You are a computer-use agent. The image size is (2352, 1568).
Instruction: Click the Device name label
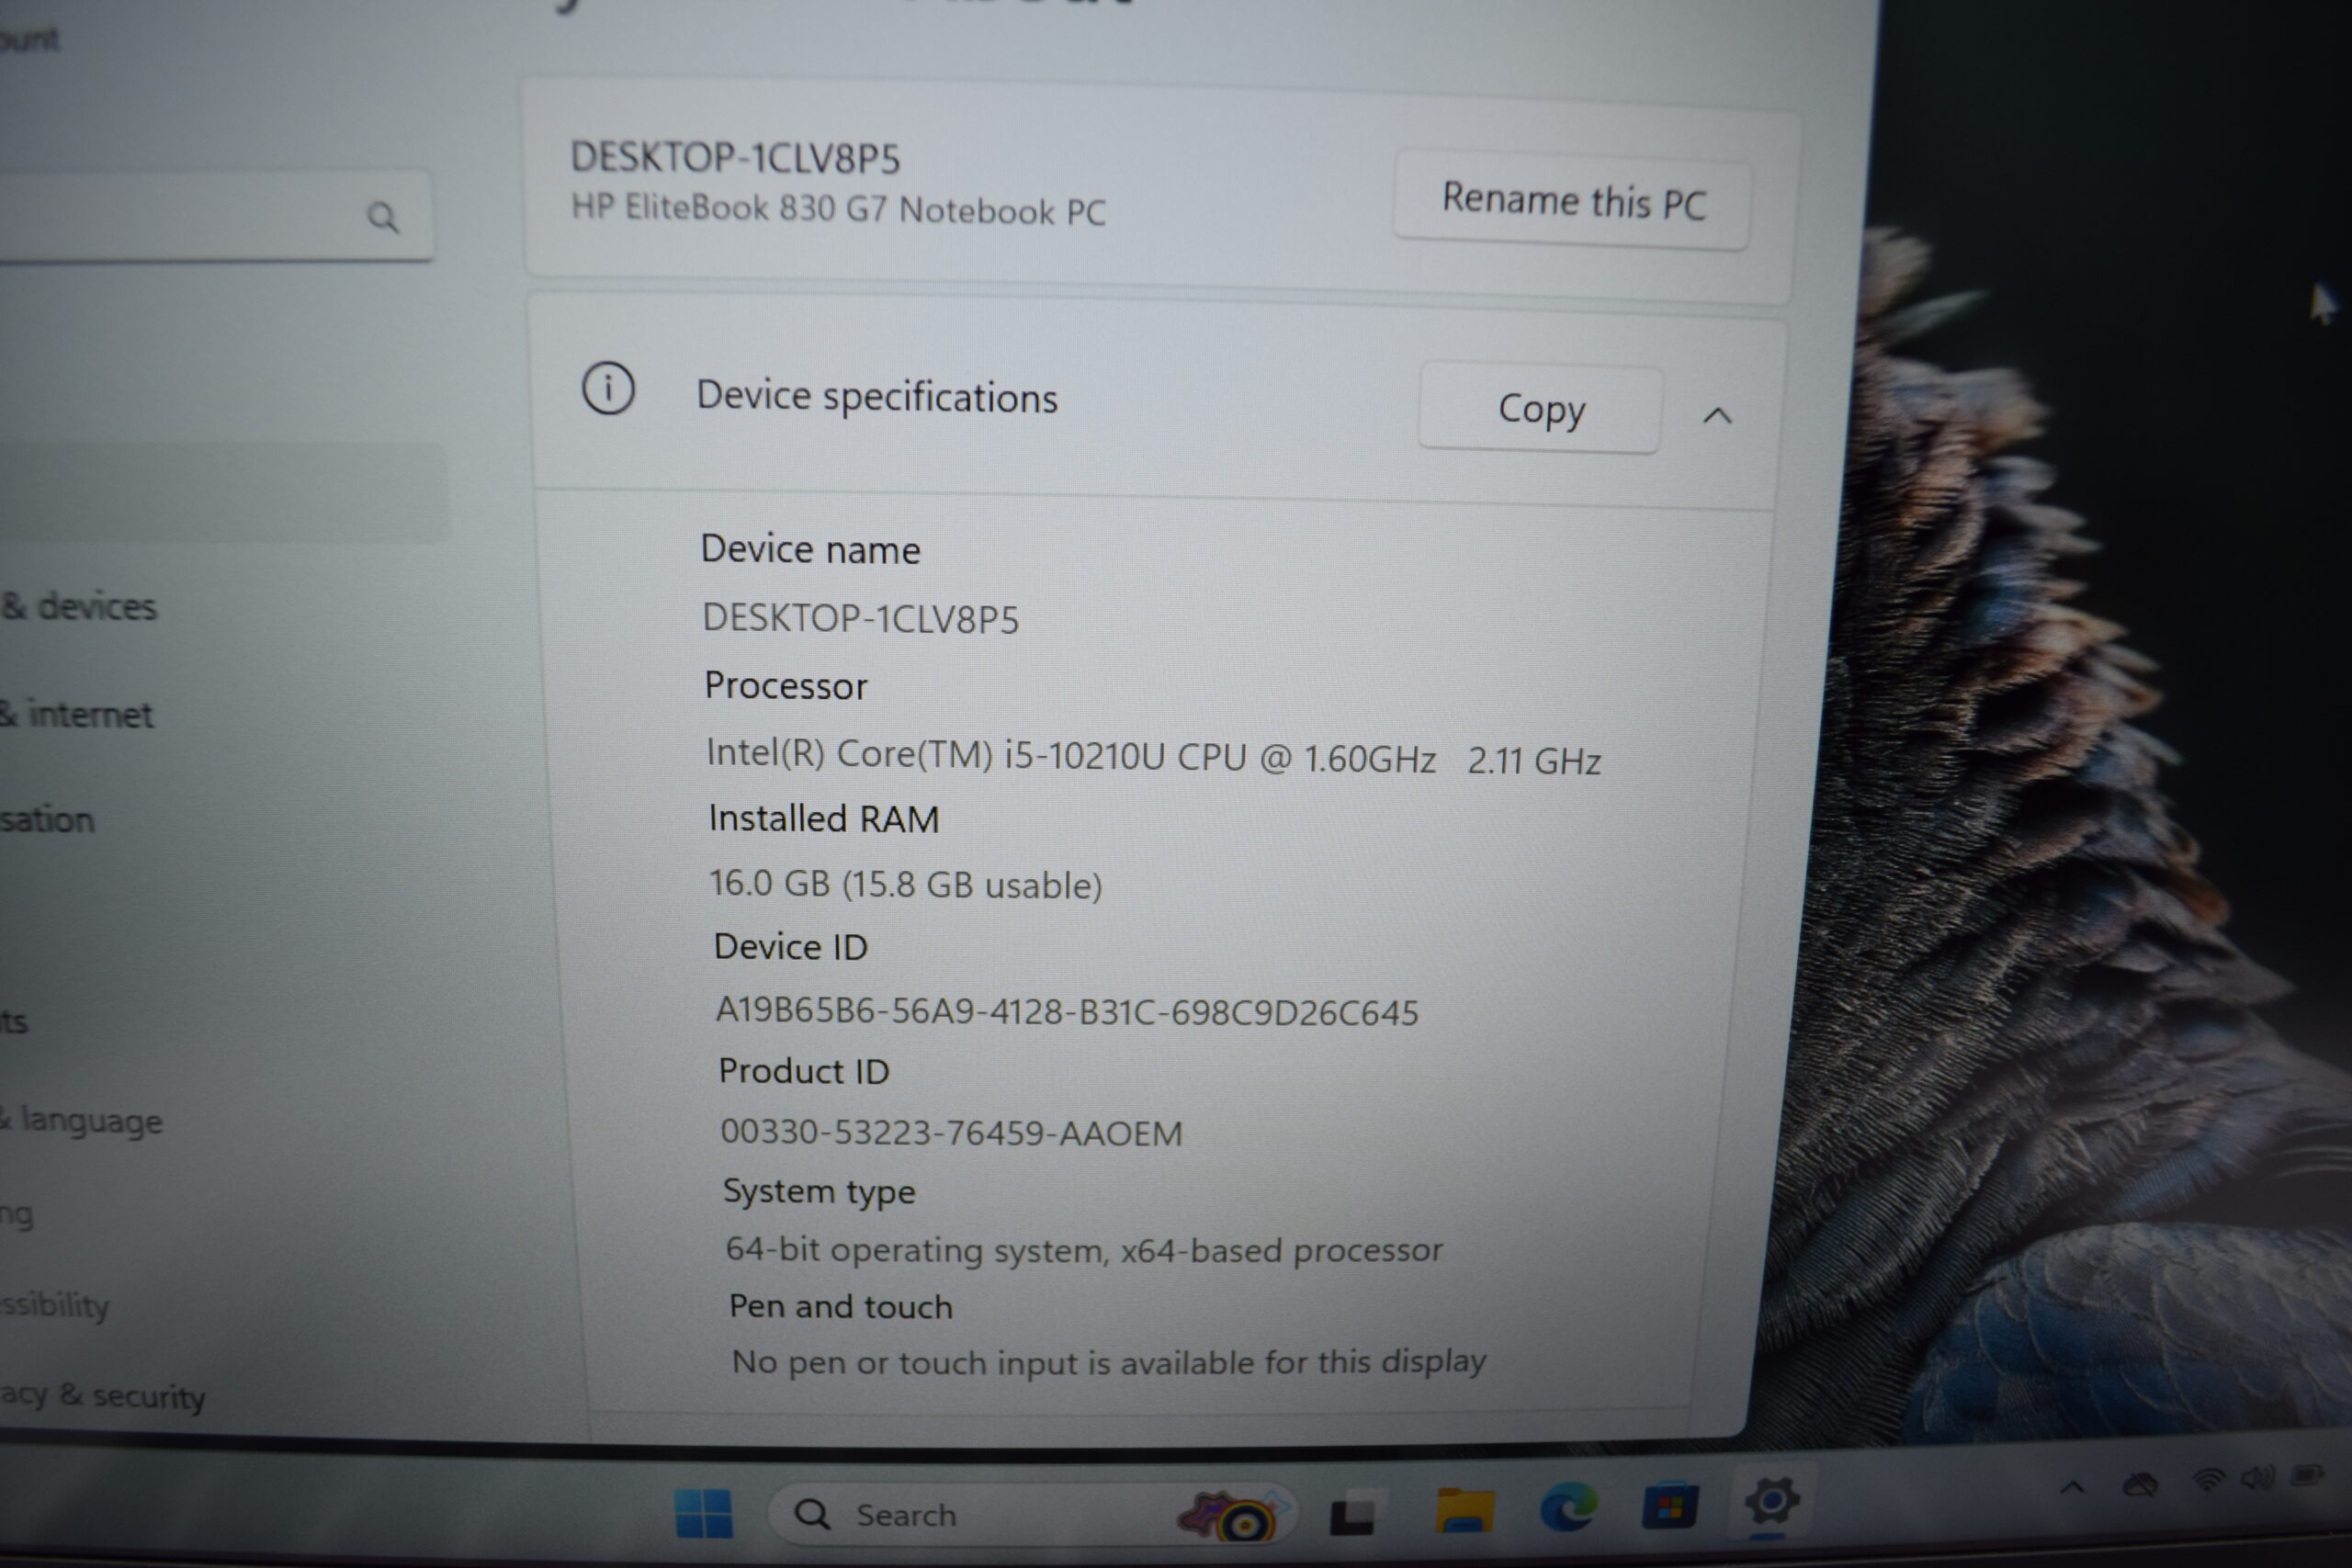(x=810, y=549)
